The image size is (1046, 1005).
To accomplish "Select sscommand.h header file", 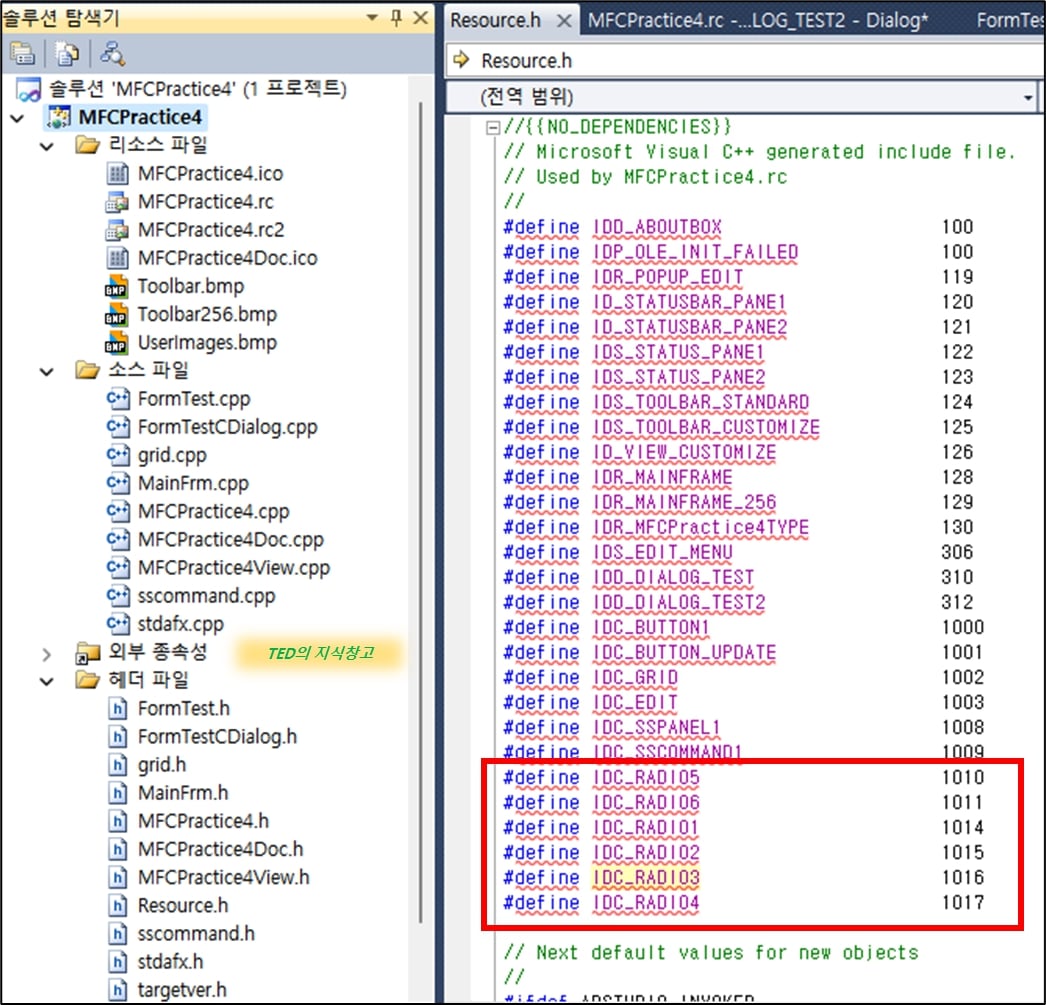I will click(195, 934).
